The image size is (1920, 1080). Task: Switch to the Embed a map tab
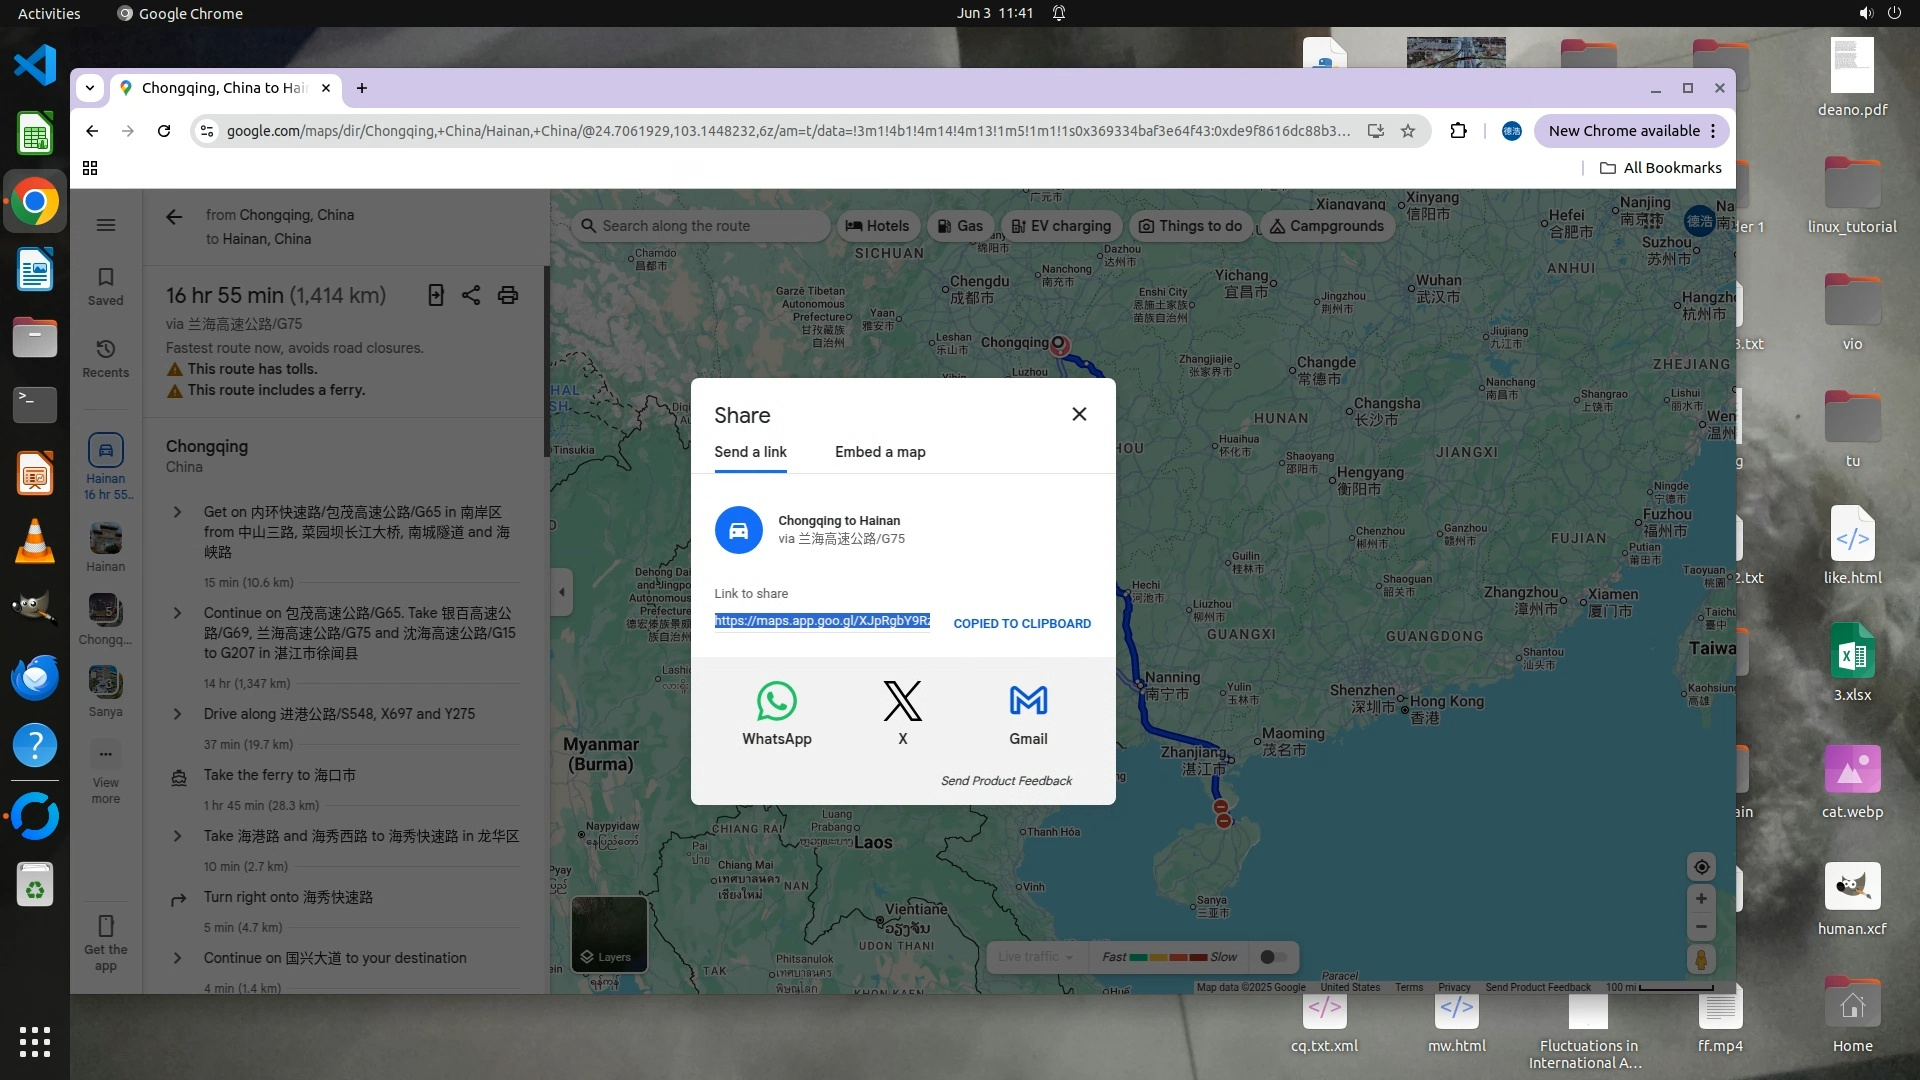880,452
